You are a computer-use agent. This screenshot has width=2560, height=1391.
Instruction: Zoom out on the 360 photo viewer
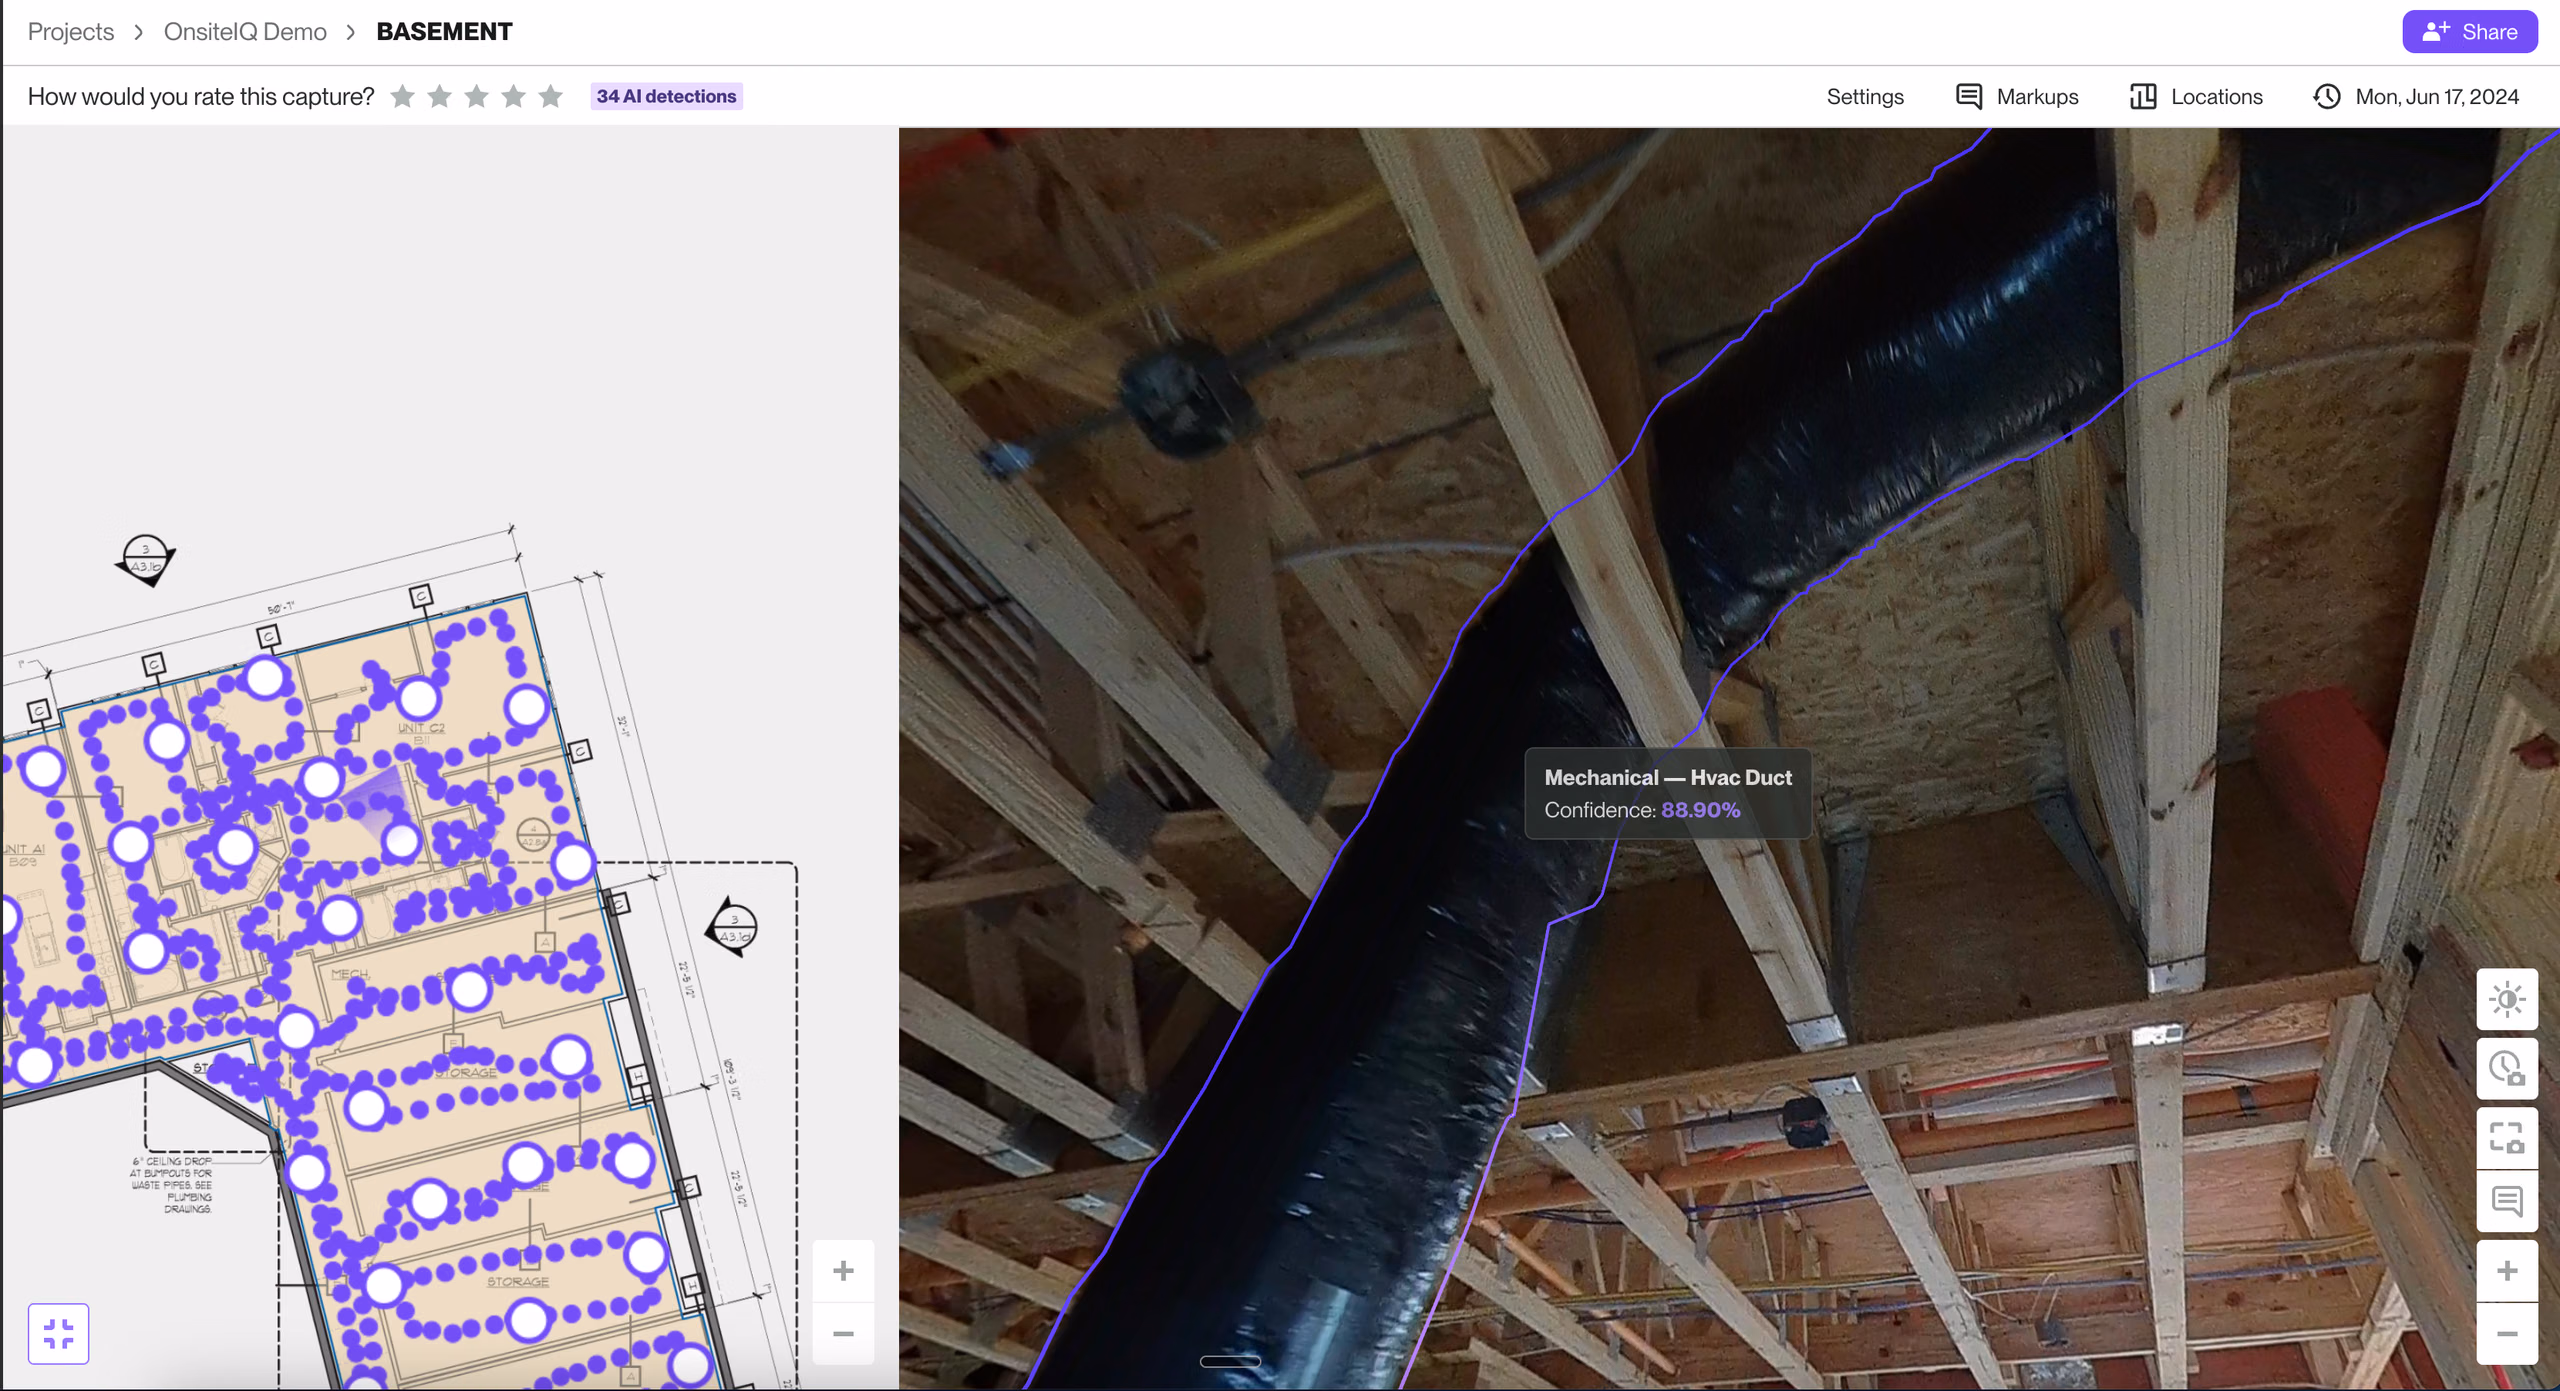point(2507,1334)
